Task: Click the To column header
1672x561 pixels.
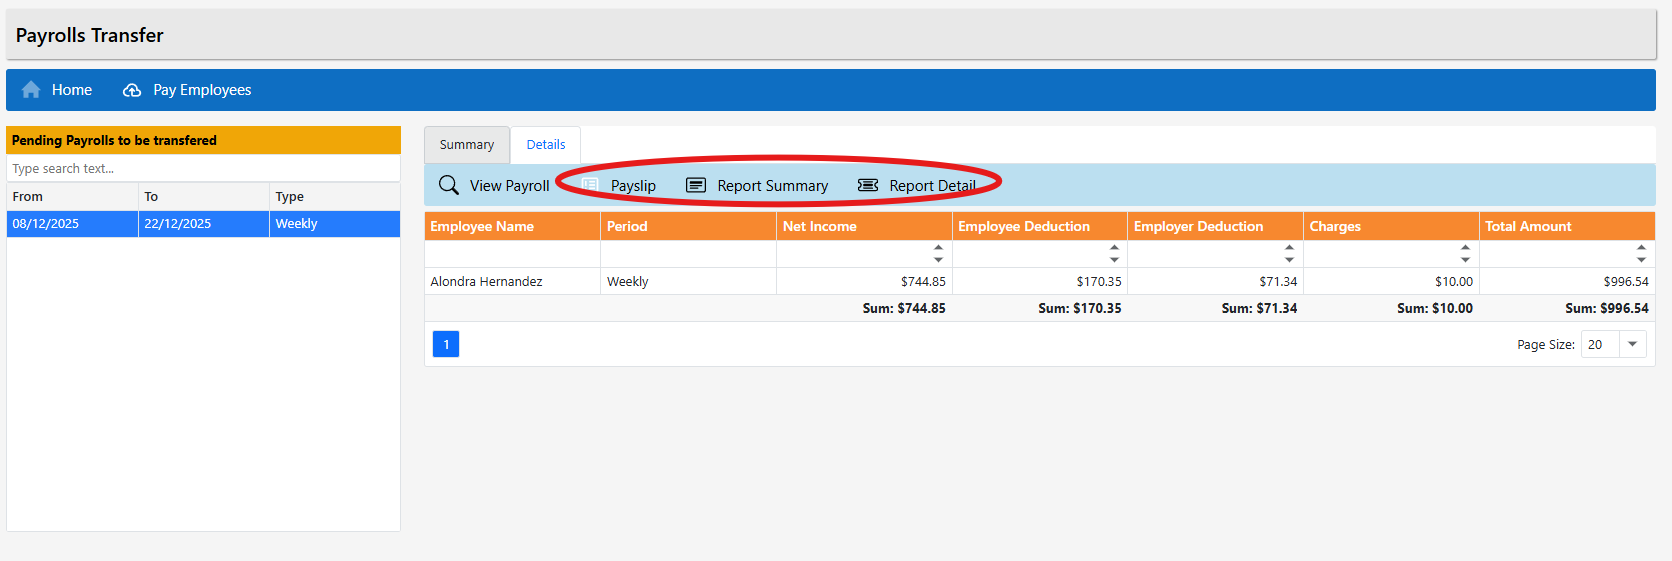Action: coord(204,197)
